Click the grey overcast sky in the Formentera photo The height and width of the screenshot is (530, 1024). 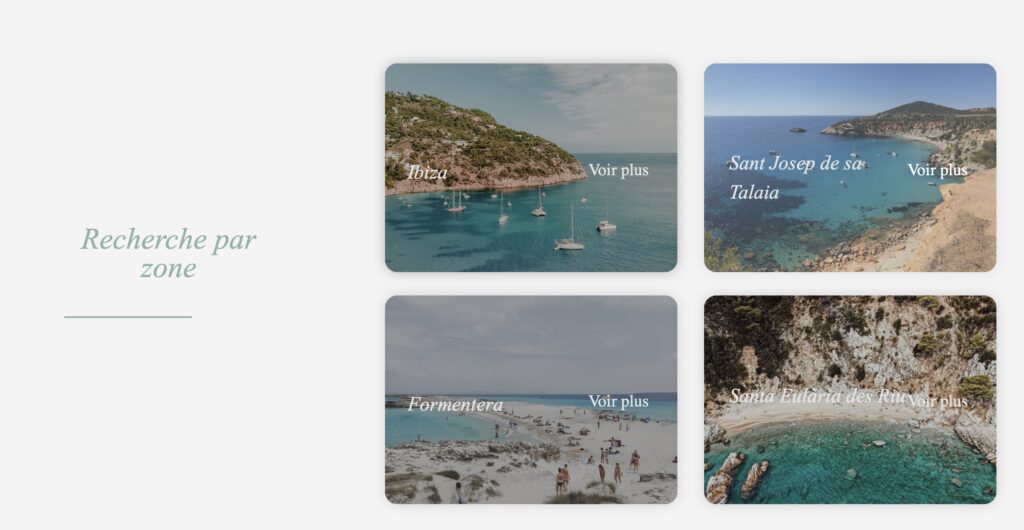click(x=530, y=345)
